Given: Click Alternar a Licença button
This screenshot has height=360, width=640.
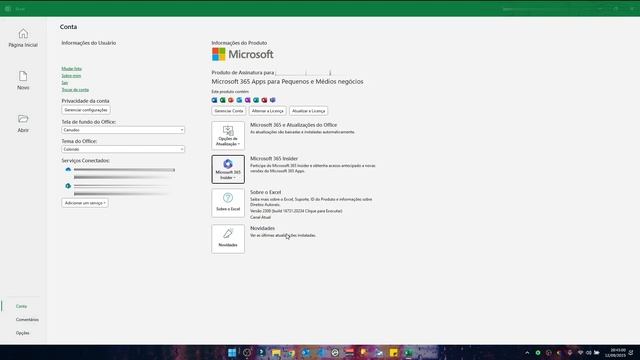Looking at the screenshot, I should pyautogui.click(x=267, y=111).
